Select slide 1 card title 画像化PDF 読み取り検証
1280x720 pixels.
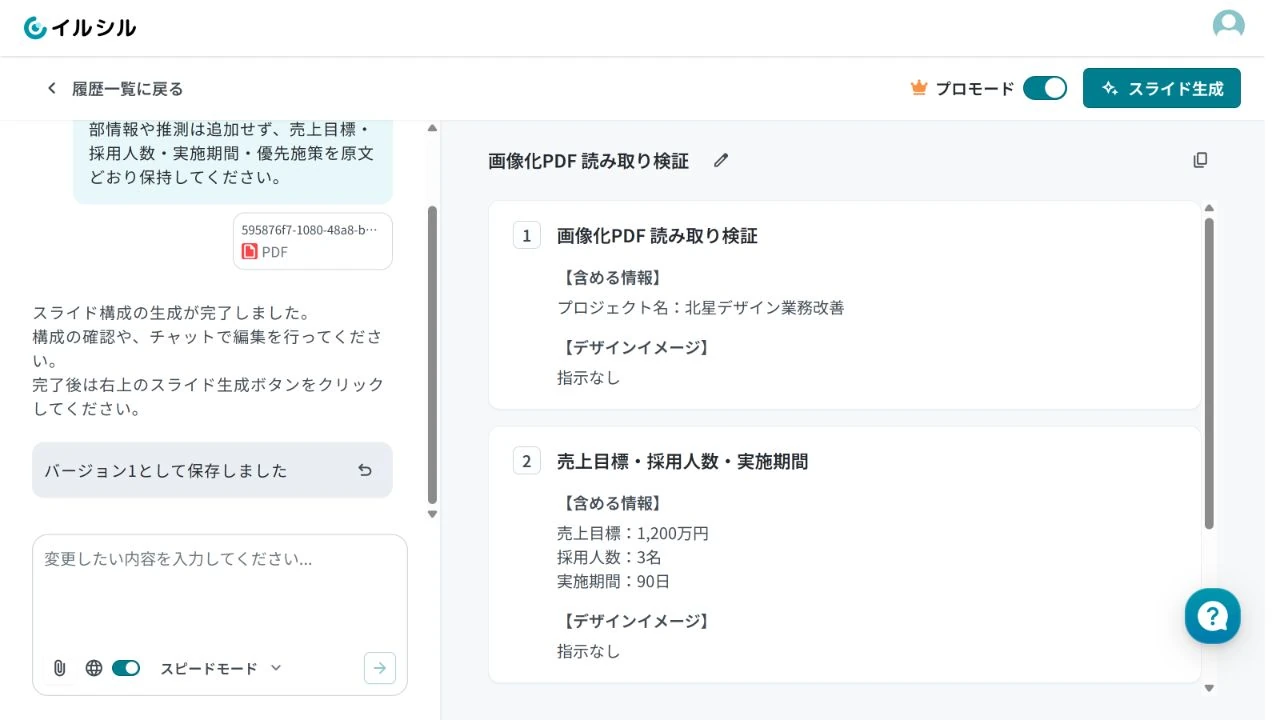point(657,236)
